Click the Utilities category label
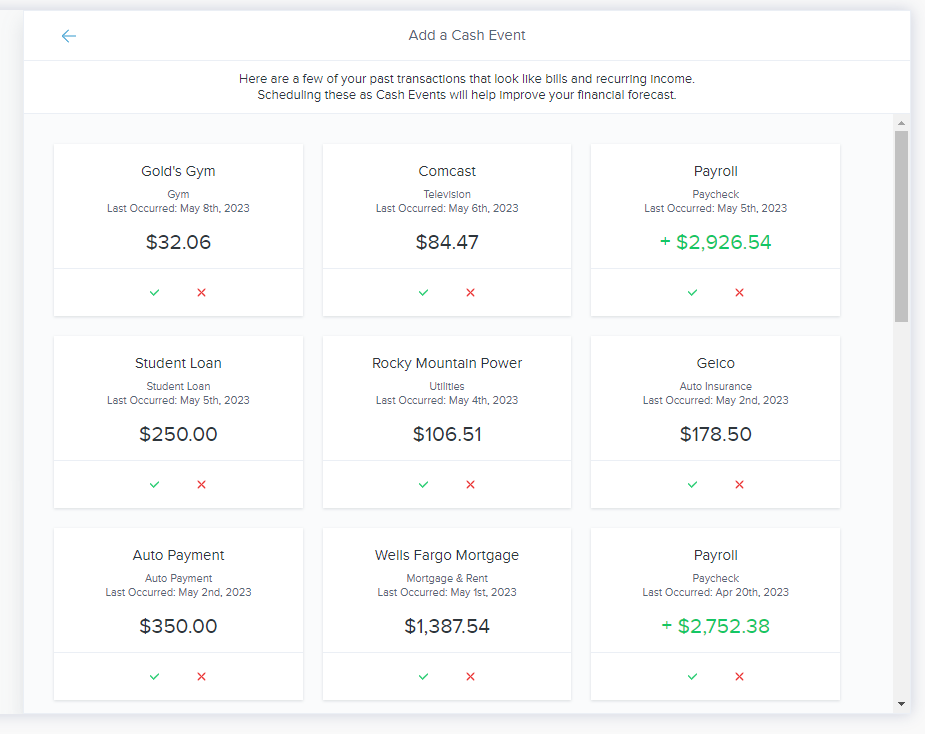The width and height of the screenshot is (925, 734). pos(447,386)
